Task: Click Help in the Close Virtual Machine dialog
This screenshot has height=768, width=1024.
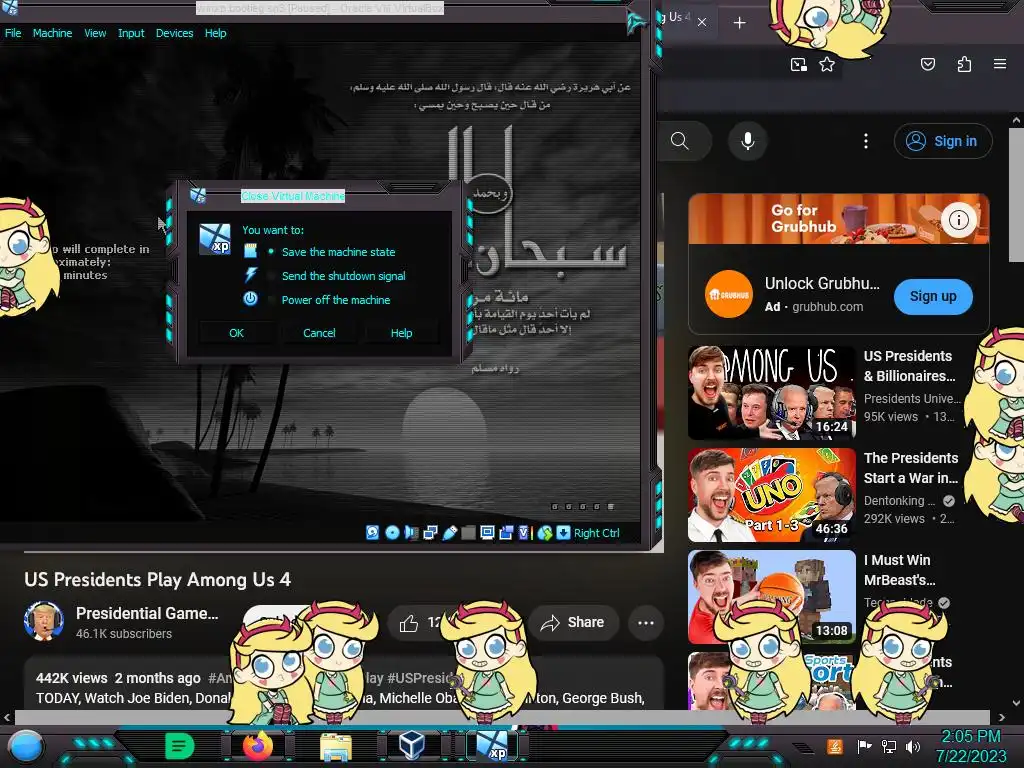Action: pos(402,333)
